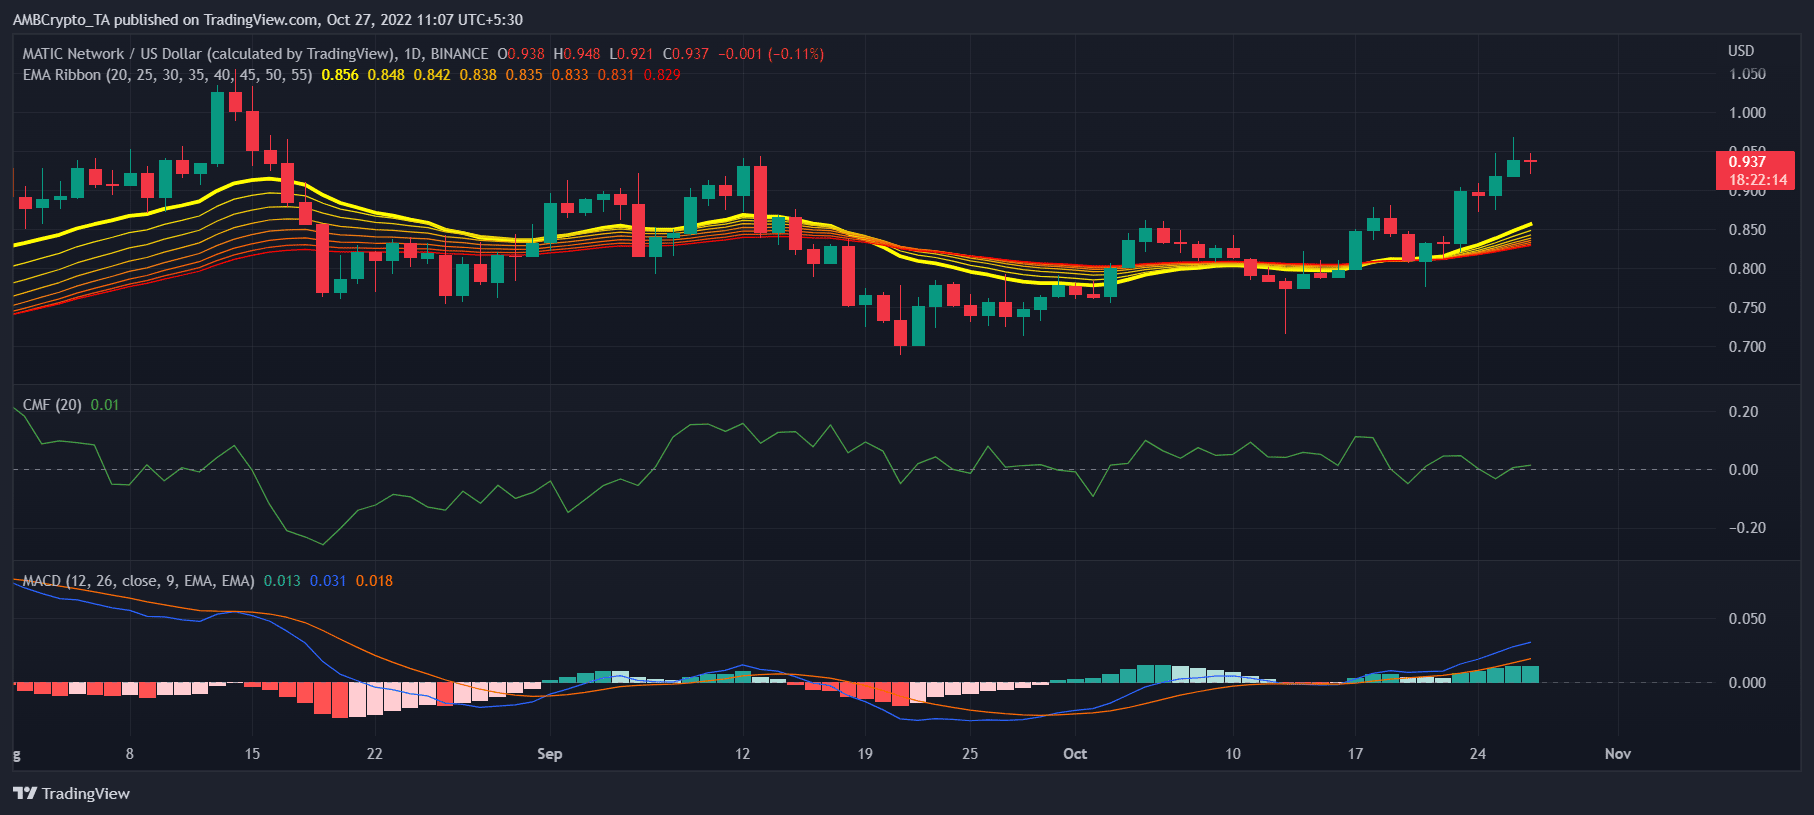
Task: Click the 12 date marker
Action: [742, 754]
